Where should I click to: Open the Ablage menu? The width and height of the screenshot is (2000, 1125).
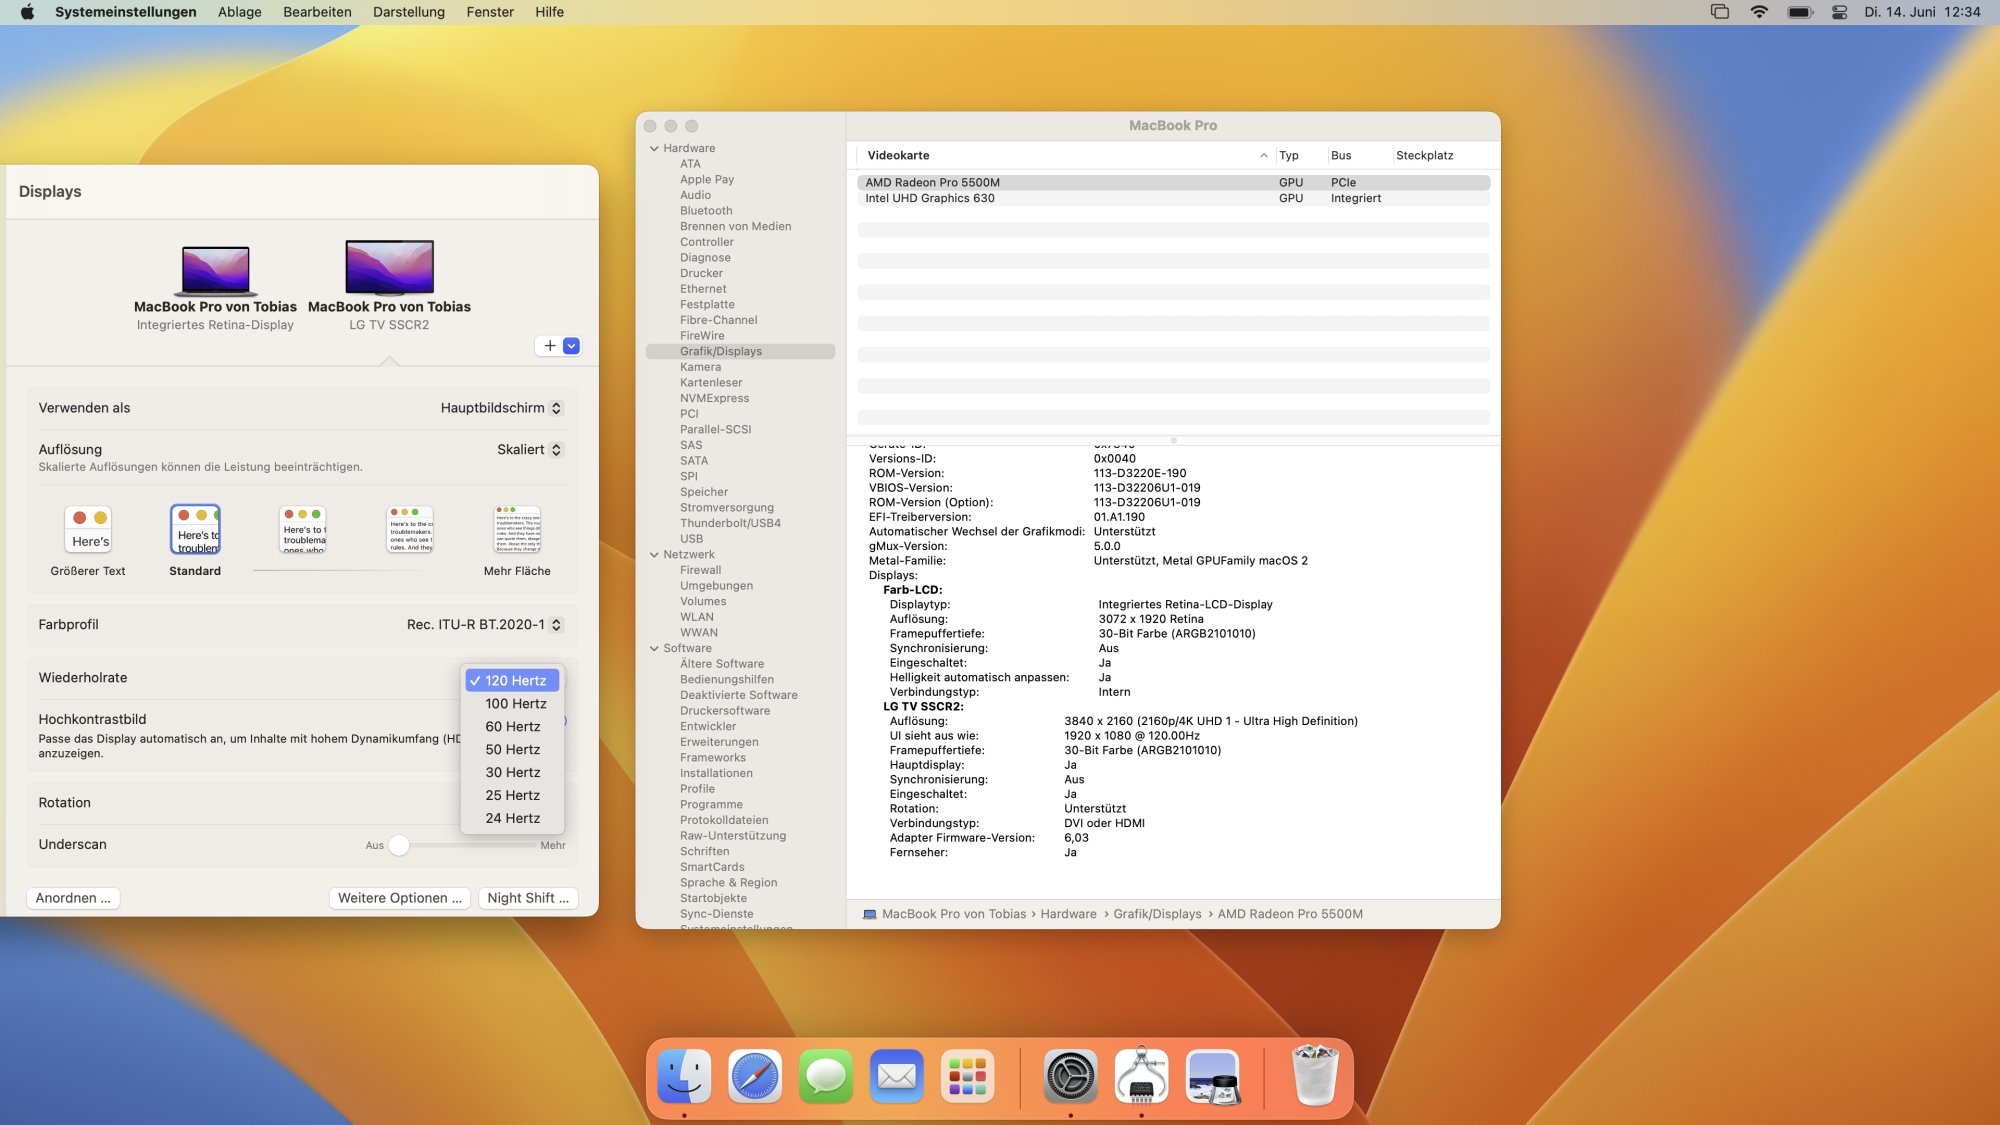(x=239, y=12)
